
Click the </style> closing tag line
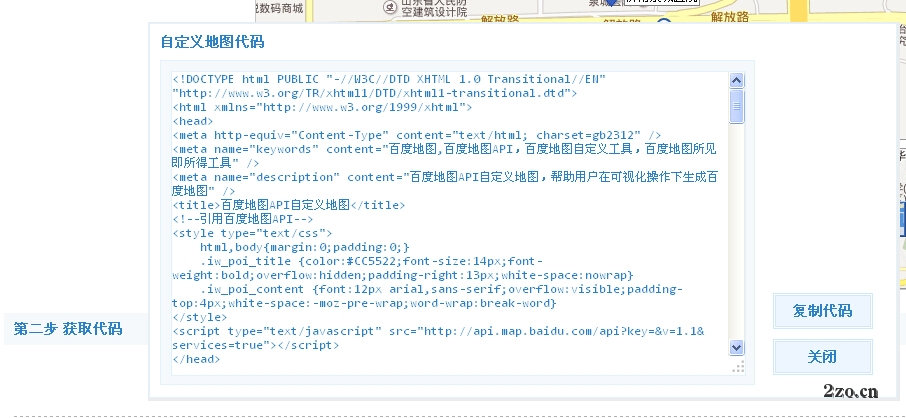click(x=200, y=317)
